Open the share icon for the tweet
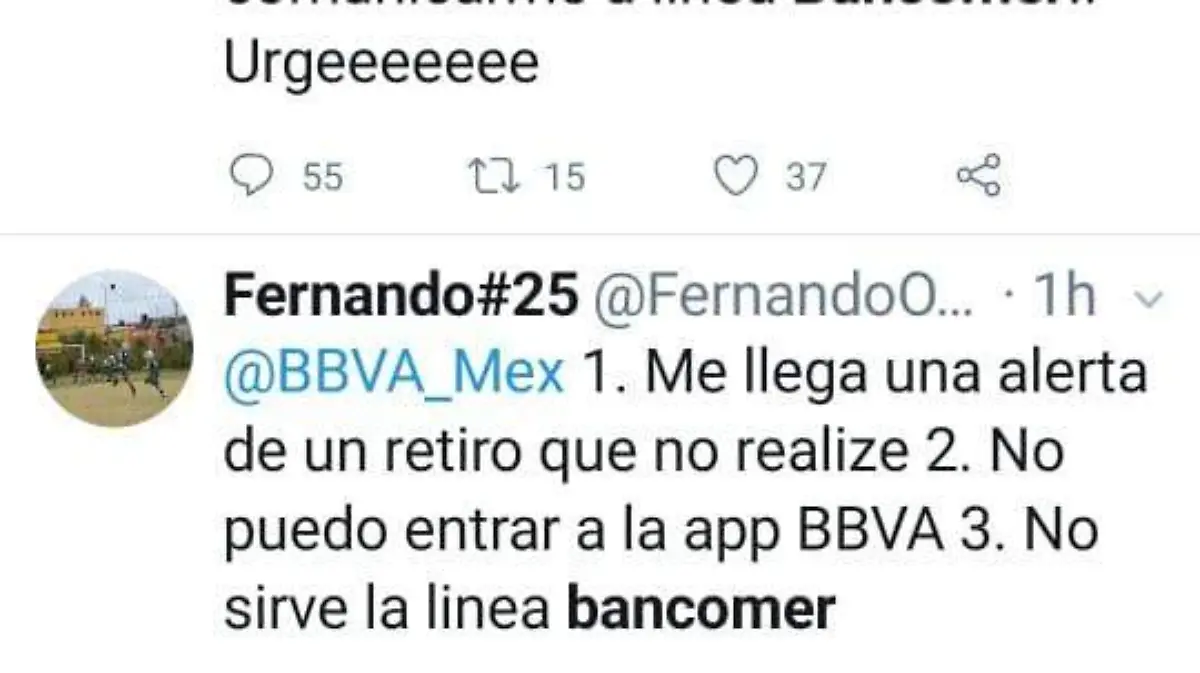The image size is (1200, 673). [978, 177]
